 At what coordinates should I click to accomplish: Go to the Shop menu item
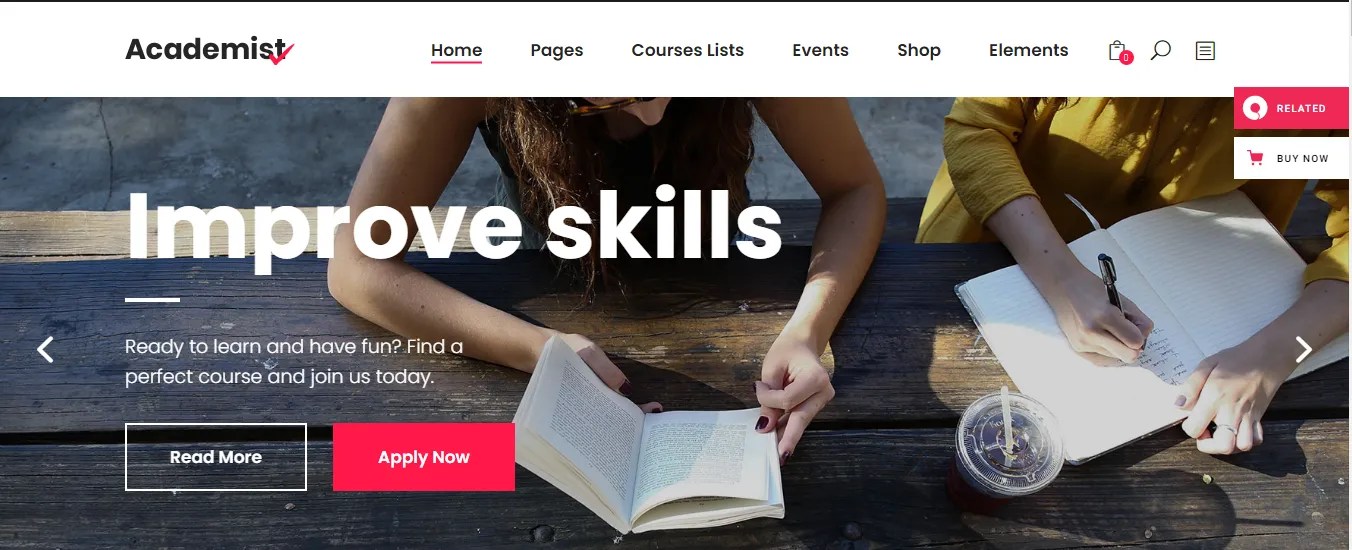[x=919, y=50]
